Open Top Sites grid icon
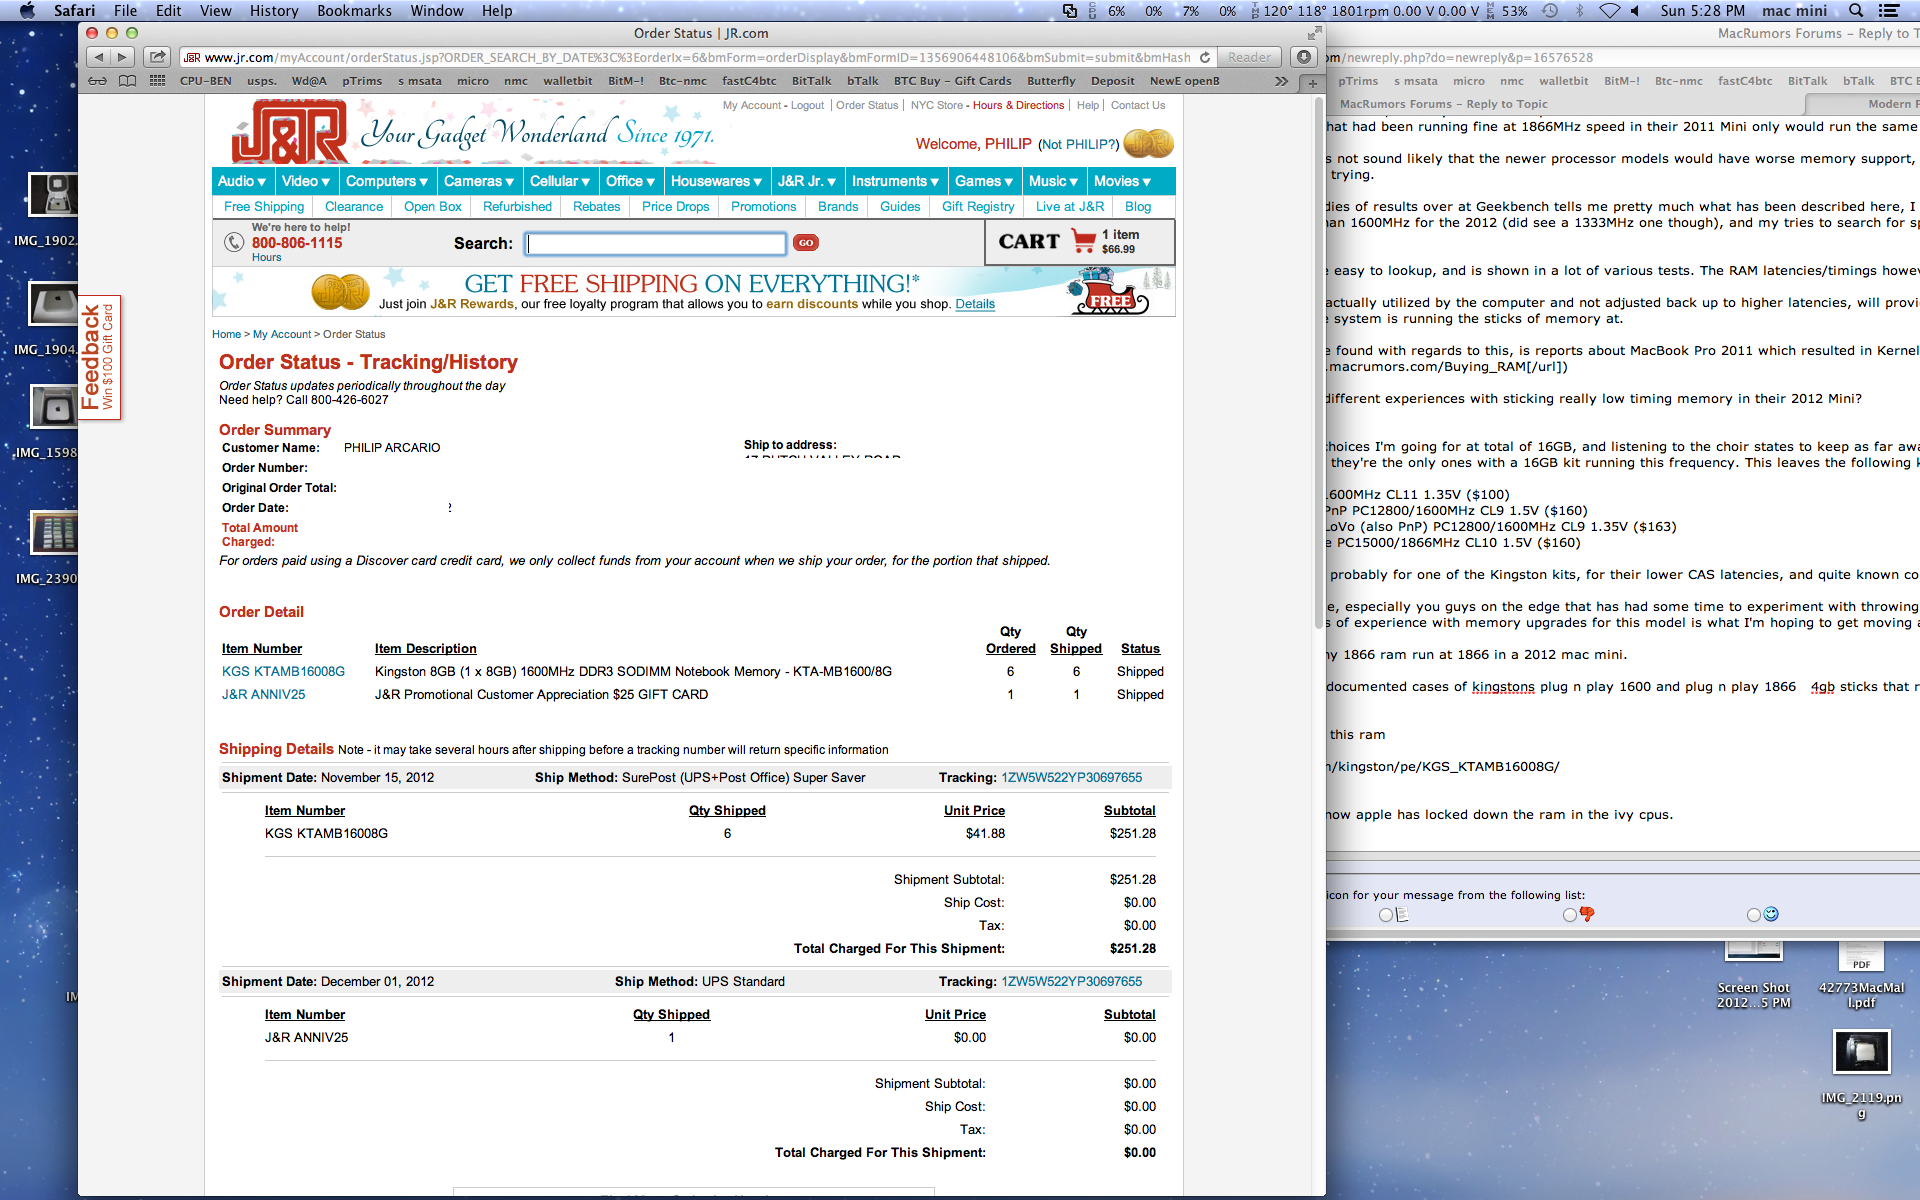The height and width of the screenshot is (1200, 1920). click(157, 81)
